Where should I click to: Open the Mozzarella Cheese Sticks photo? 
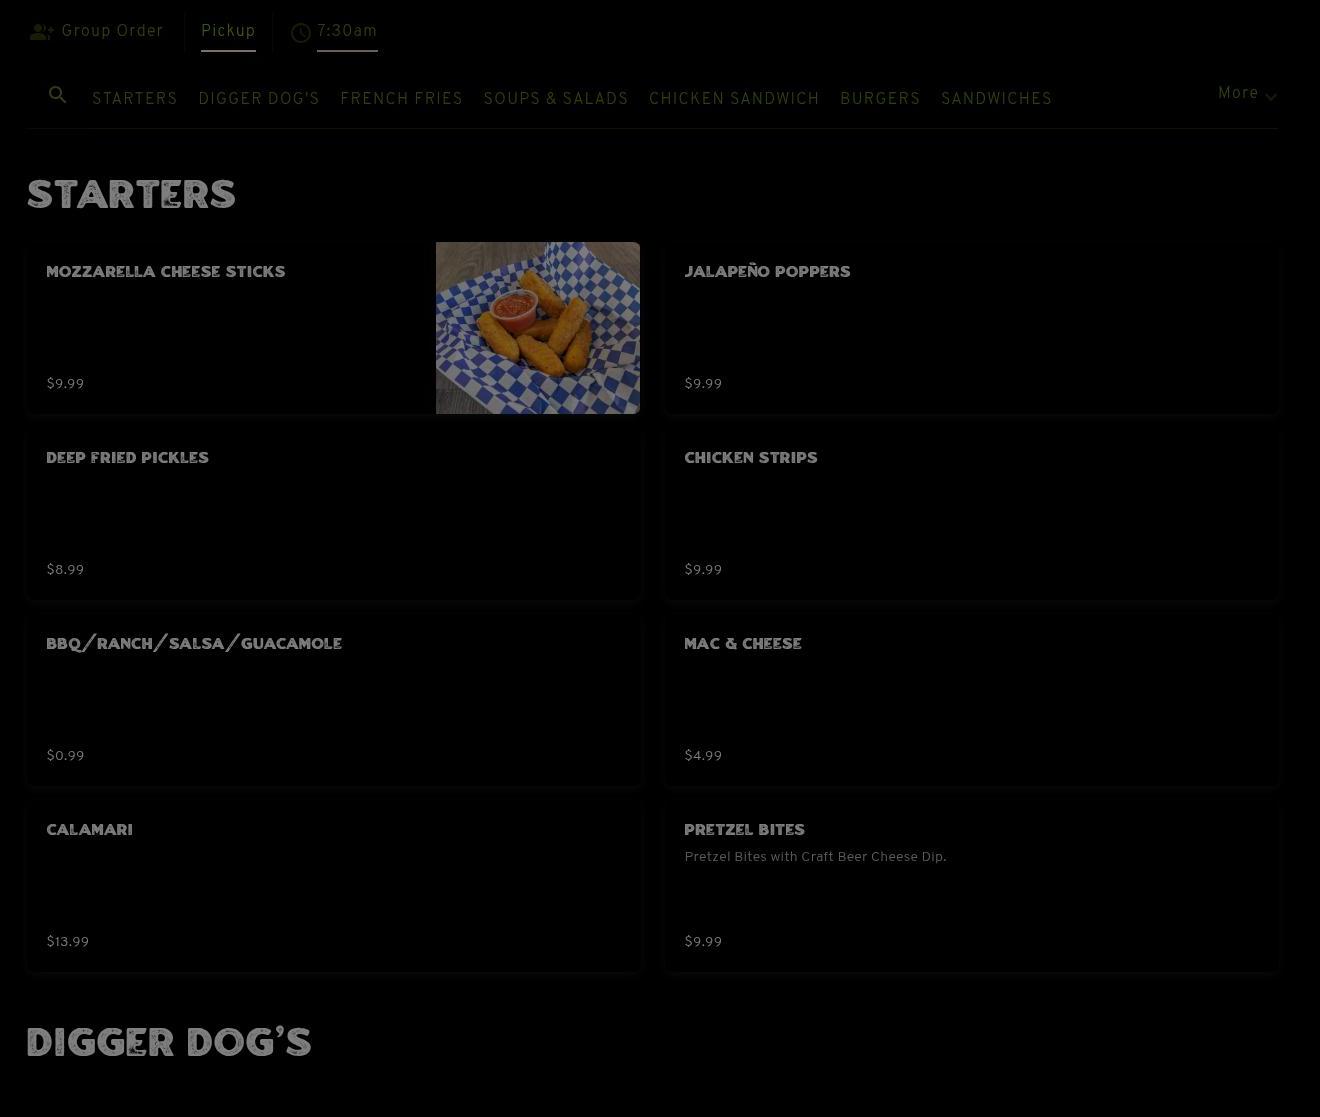tap(537, 328)
